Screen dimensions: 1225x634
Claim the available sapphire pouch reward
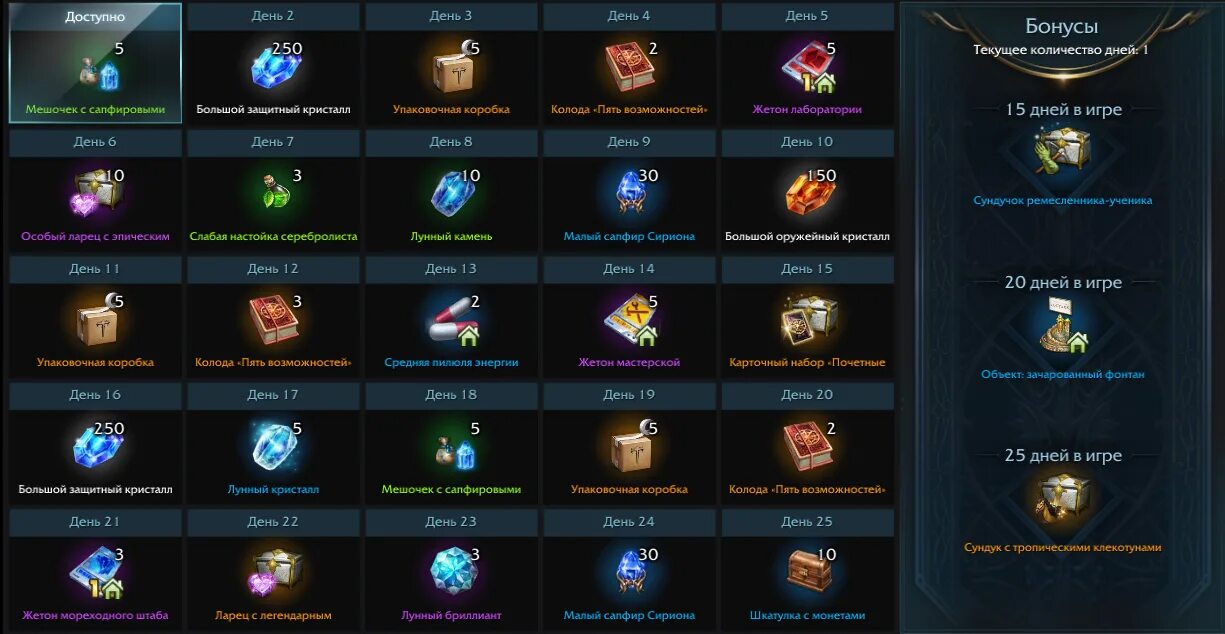[96, 65]
